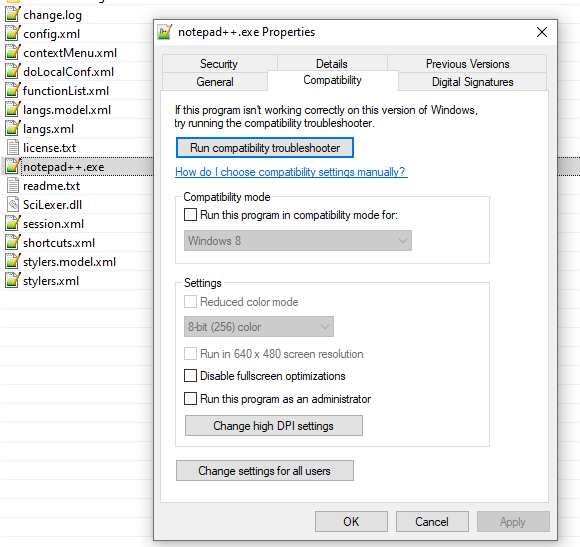The width and height of the screenshot is (580, 547).
Task: Open the Windows 8 compatibility mode dropdown
Action: [x=298, y=241]
